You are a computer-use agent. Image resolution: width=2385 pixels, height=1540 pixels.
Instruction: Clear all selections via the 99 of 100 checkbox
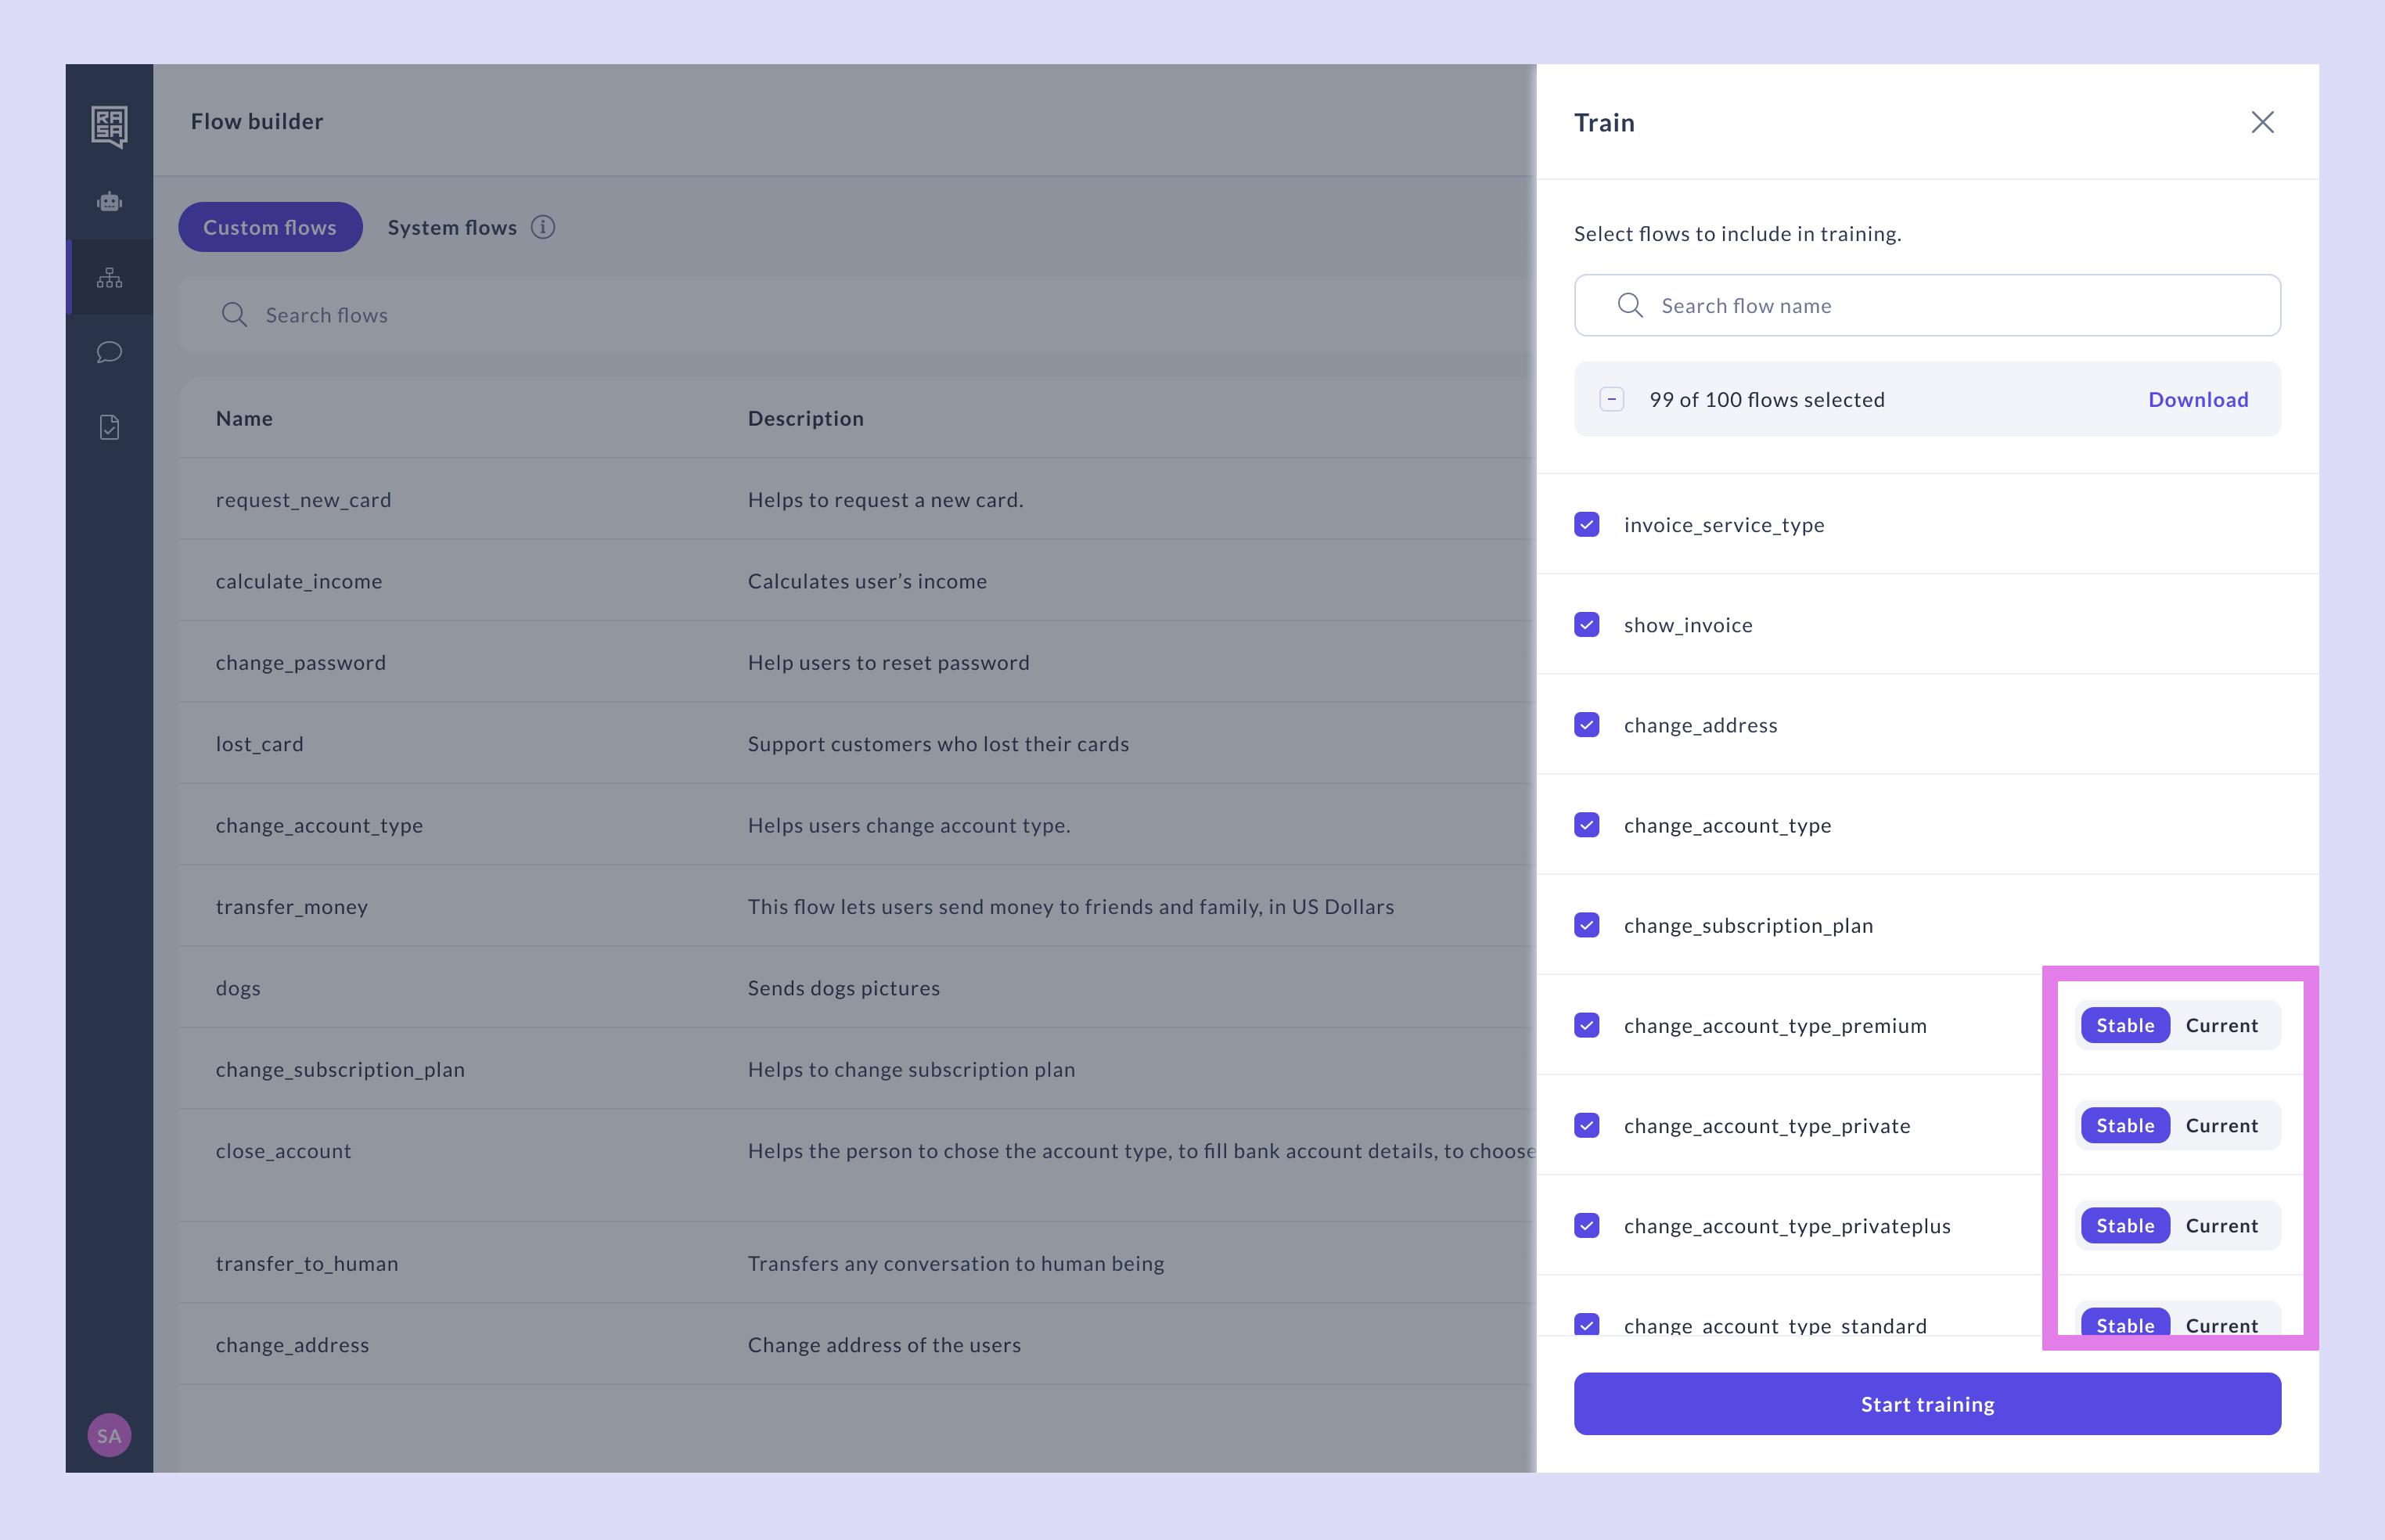pos(1612,399)
